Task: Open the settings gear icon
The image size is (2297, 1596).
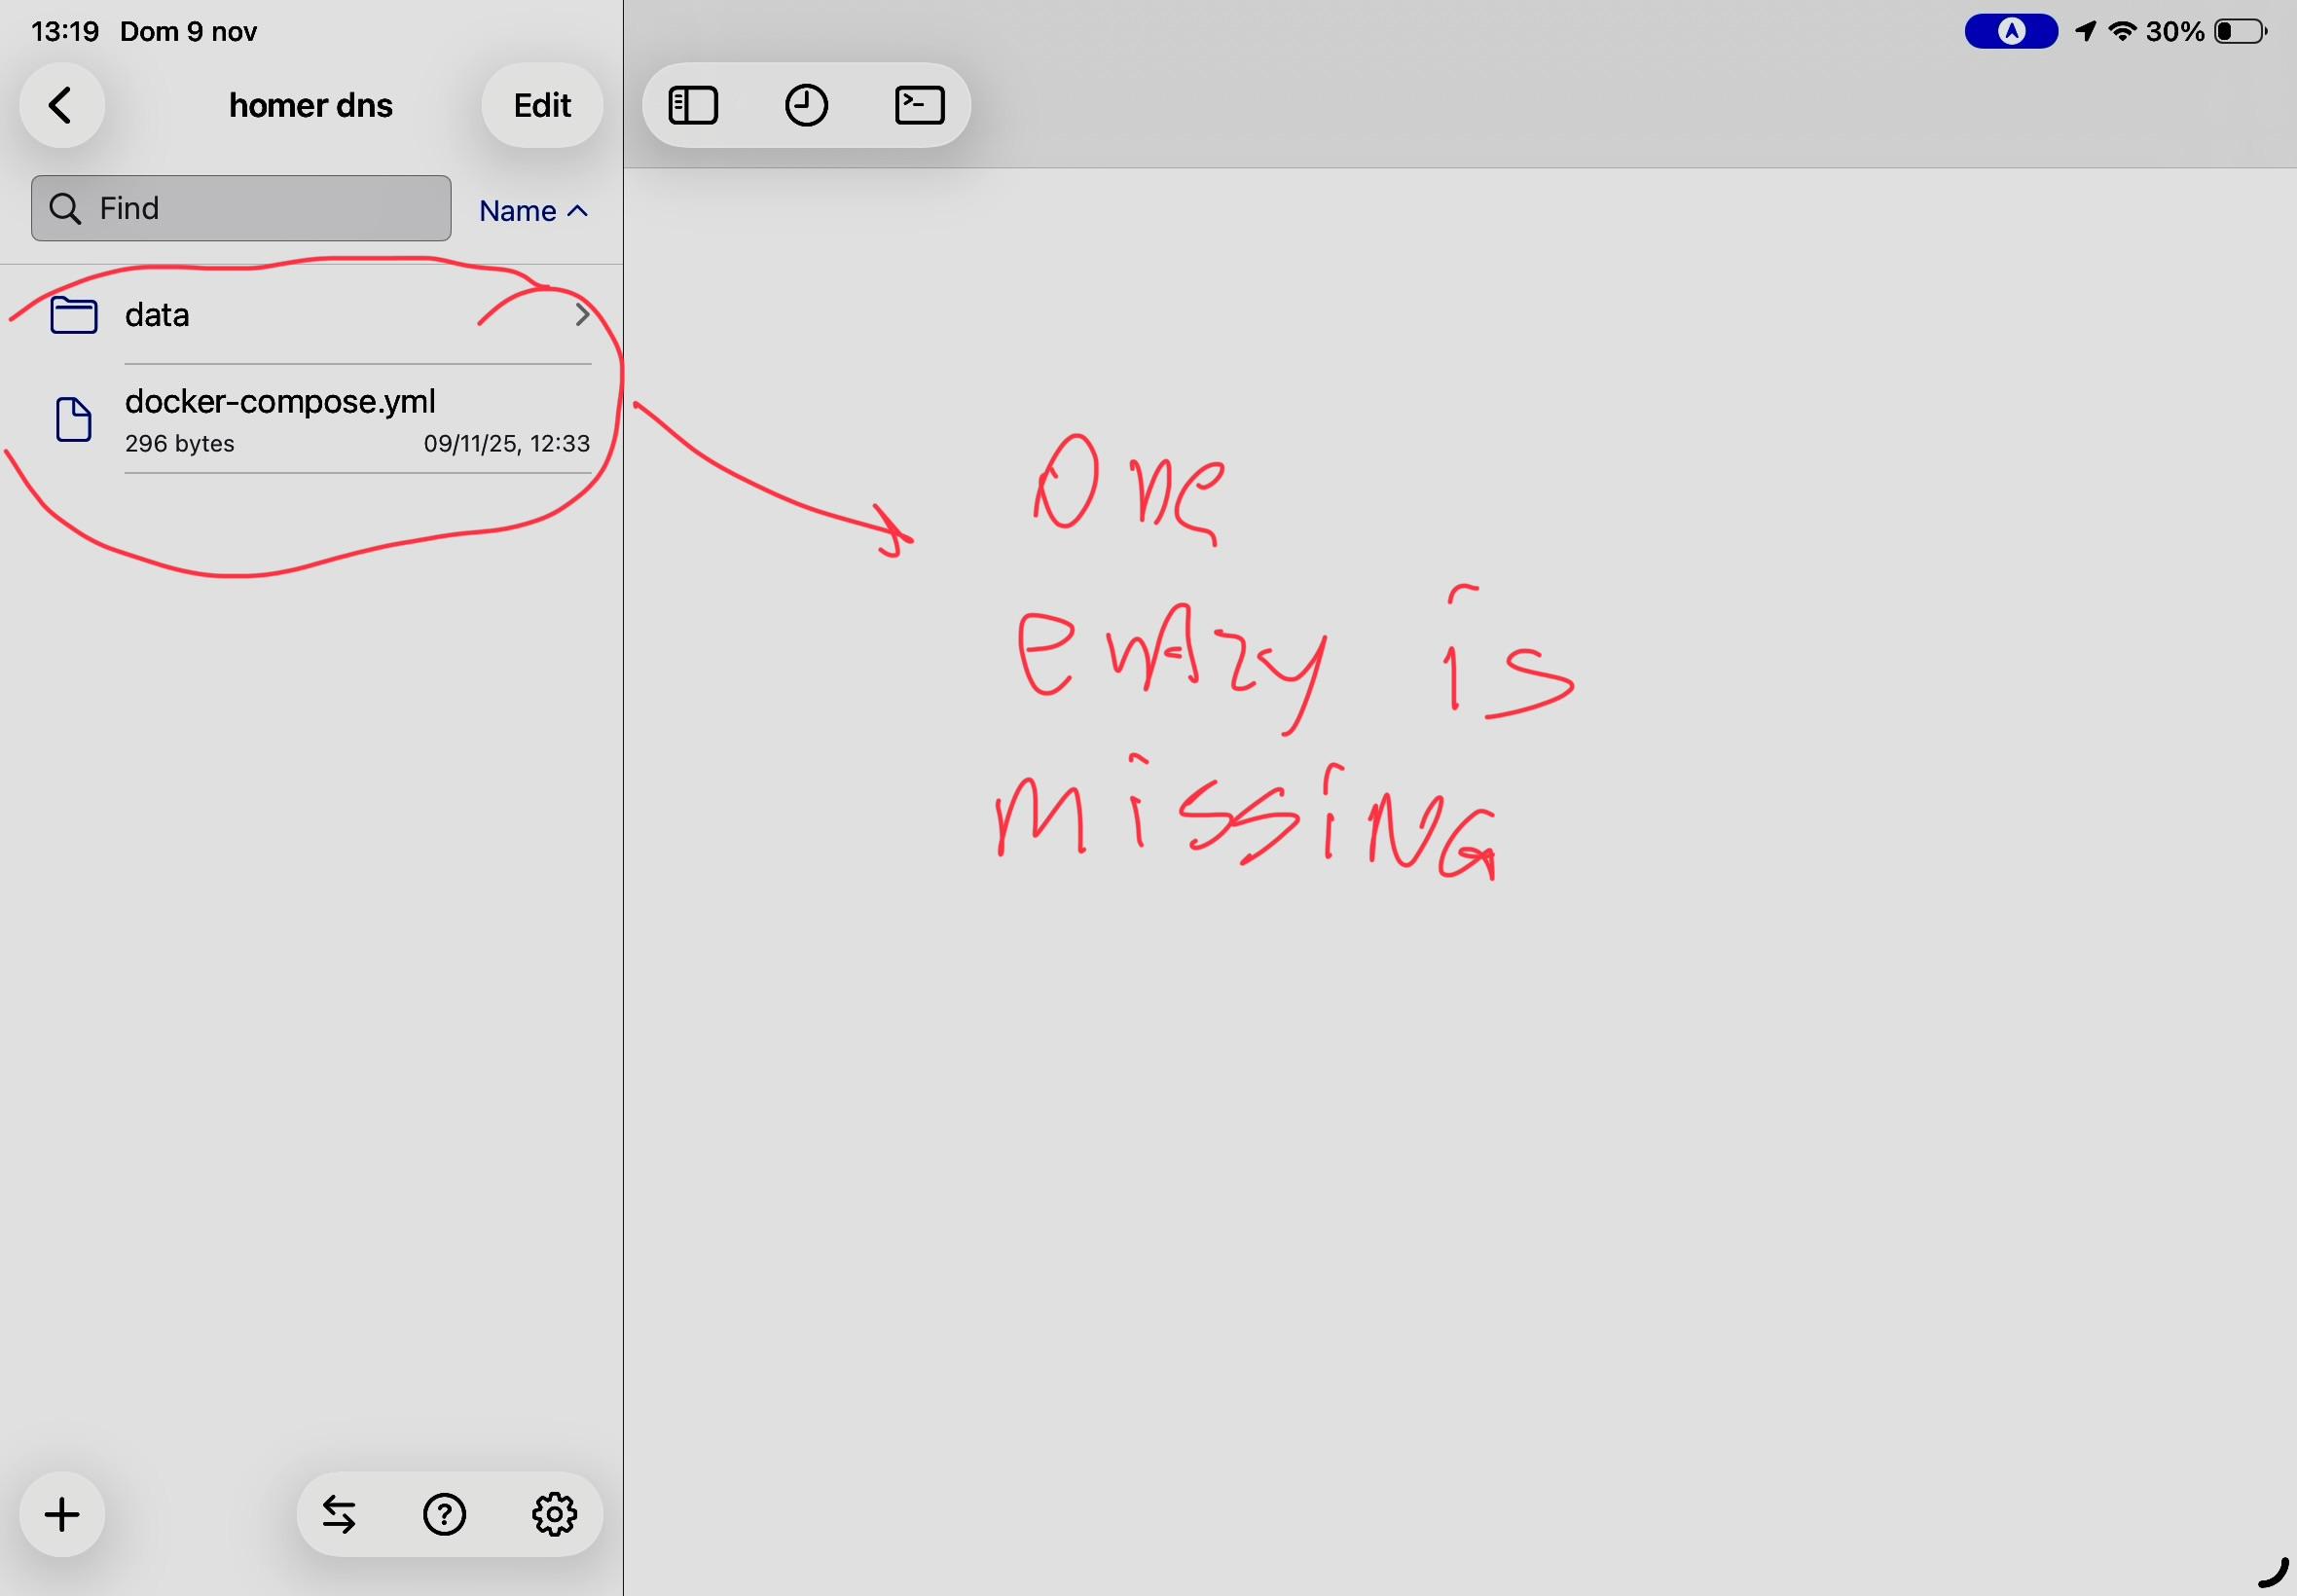Action: tap(554, 1514)
